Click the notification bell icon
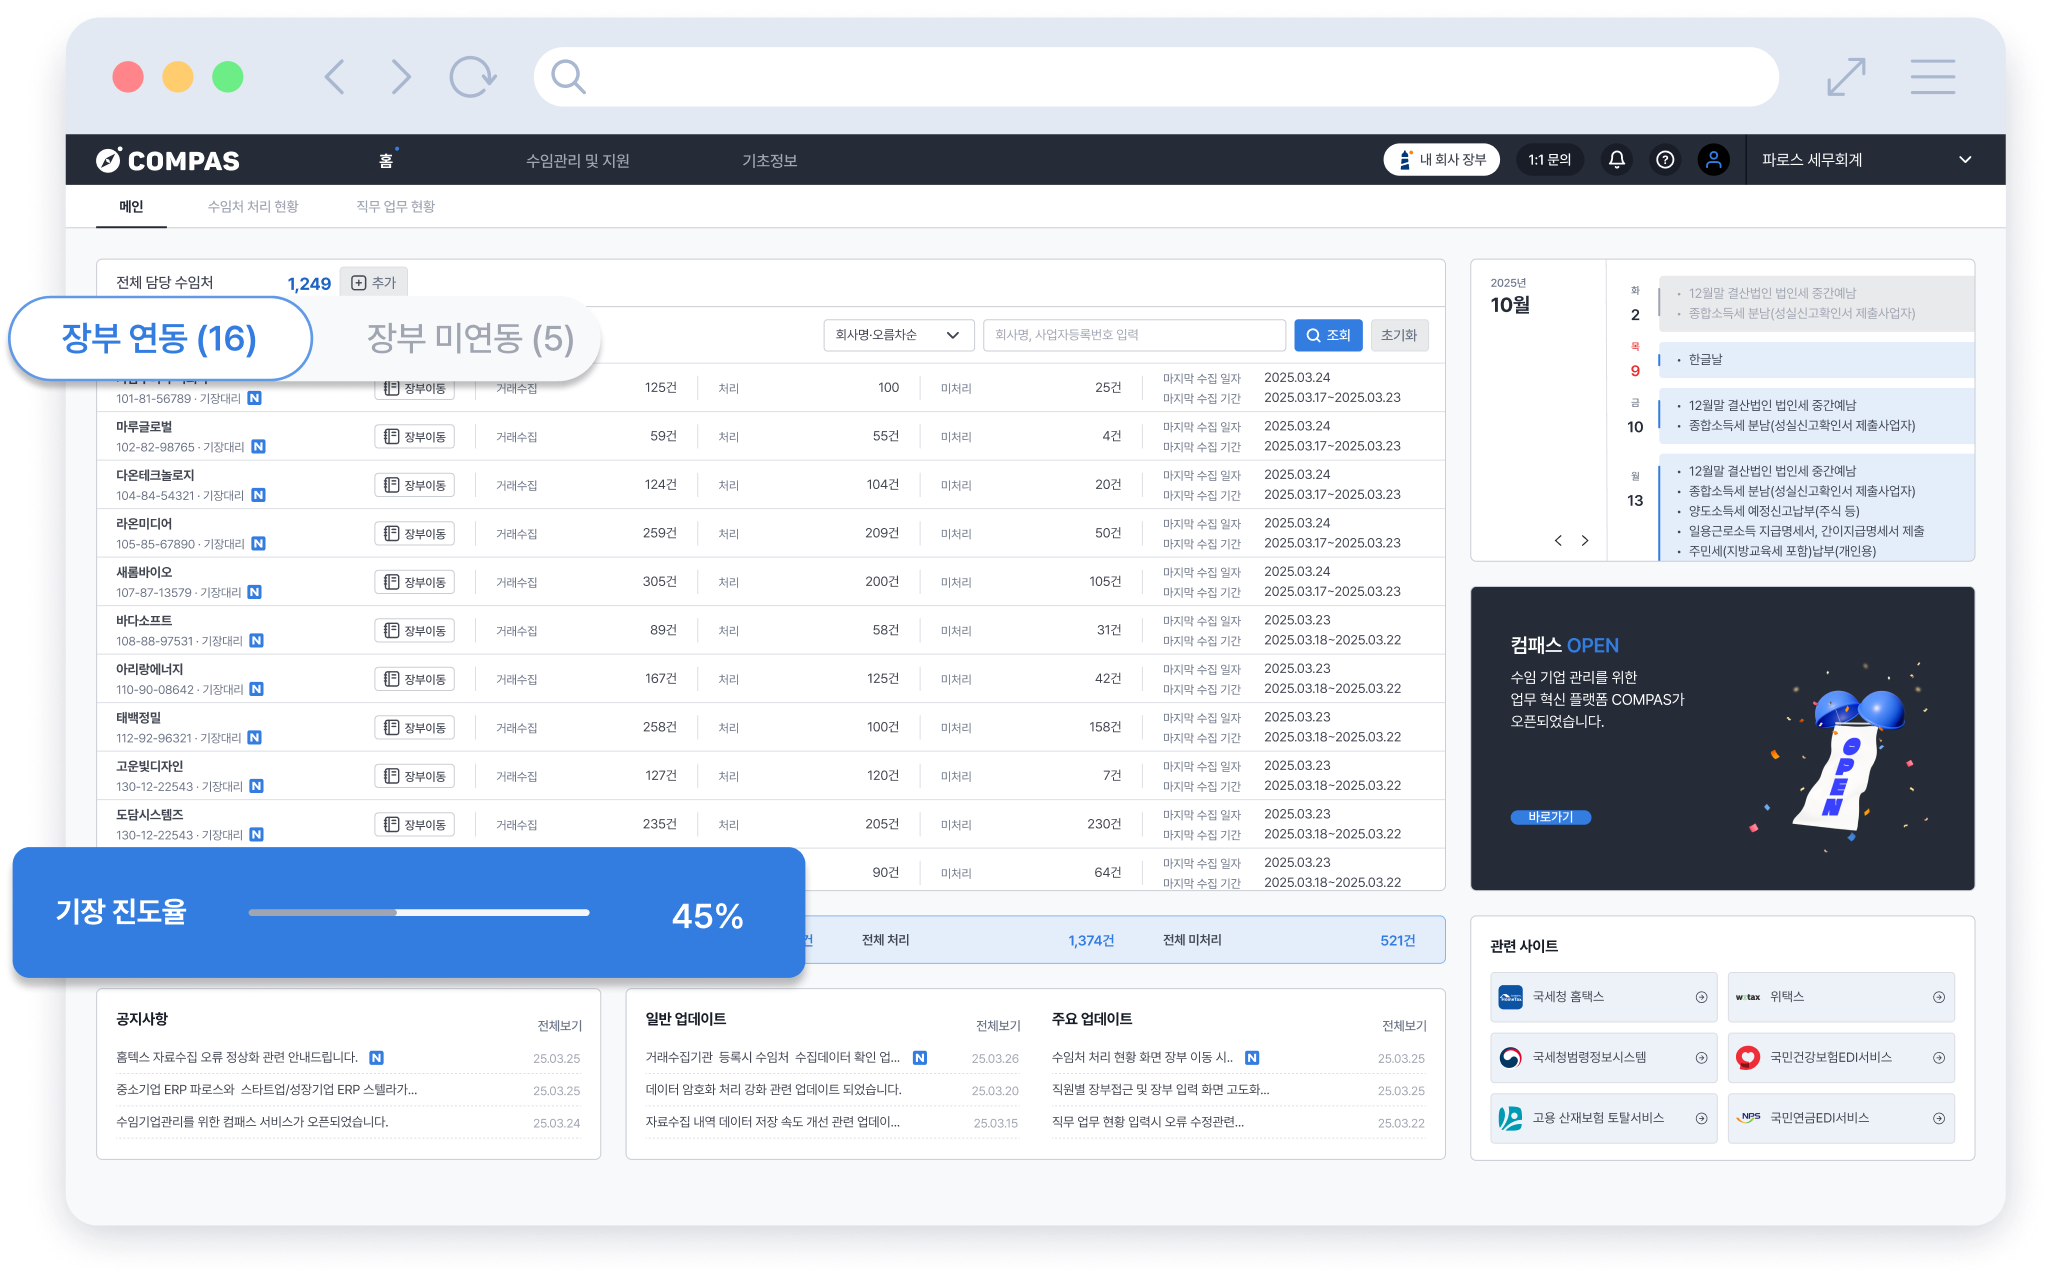Image resolution: width=2049 pixels, height=1277 pixels. point(1616,160)
